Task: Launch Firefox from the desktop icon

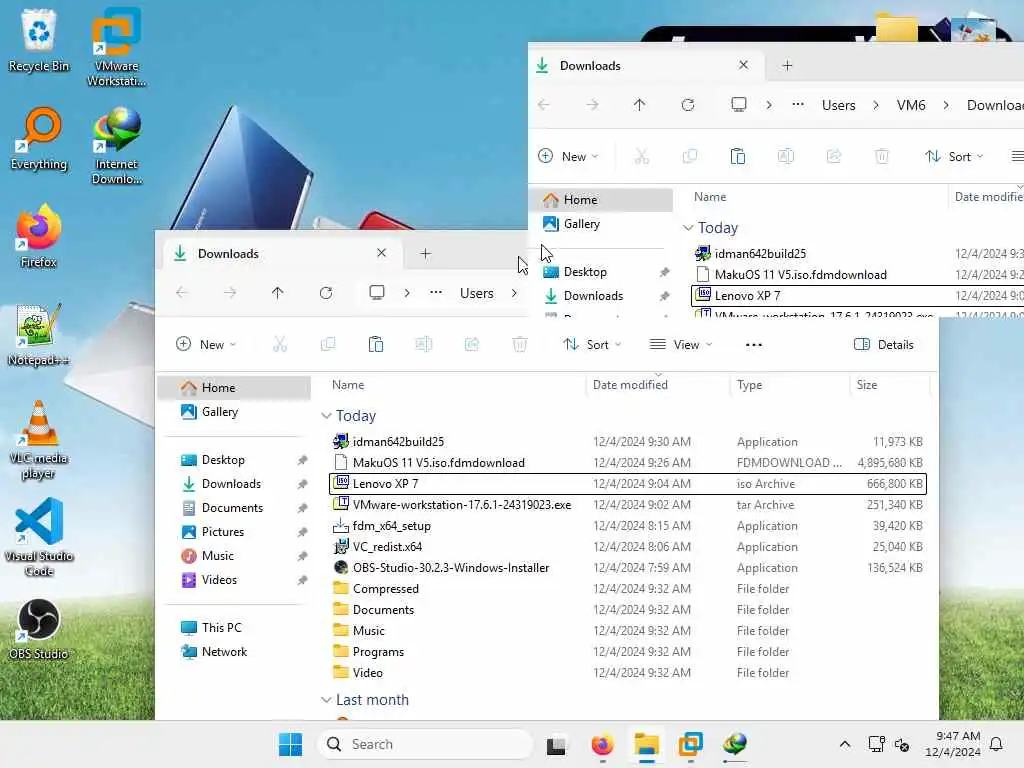Action: pyautogui.click(x=39, y=236)
